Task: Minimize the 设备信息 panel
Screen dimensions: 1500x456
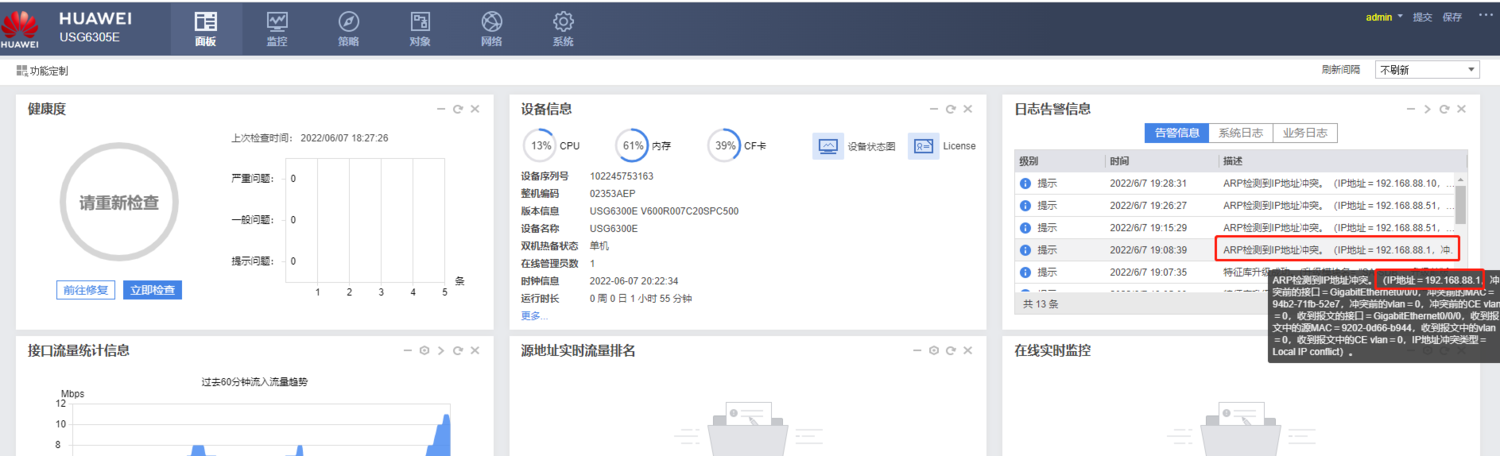Action: [x=934, y=109]
